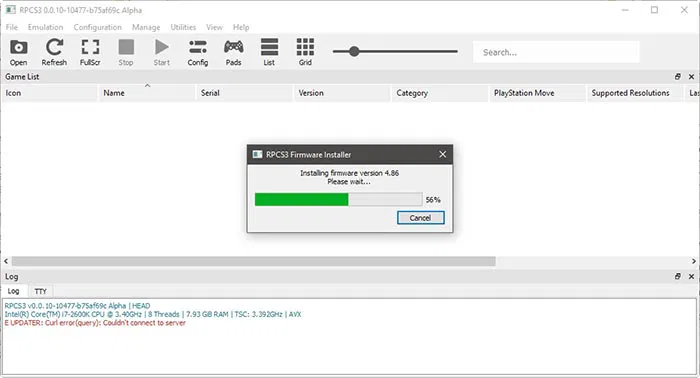Float the Log panel
The image size is (700, 378).
[x=678, y=276]
